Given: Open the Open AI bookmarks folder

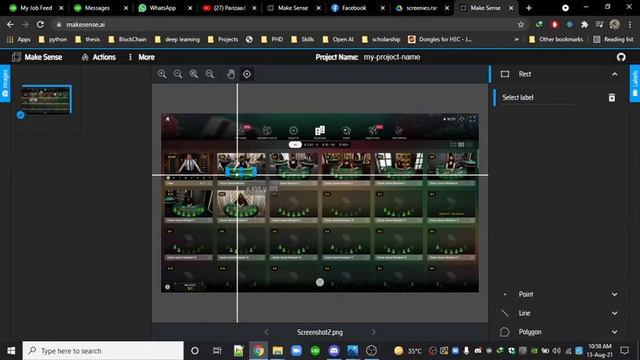Looking at the screenshot, I should (x=338, y=39).
